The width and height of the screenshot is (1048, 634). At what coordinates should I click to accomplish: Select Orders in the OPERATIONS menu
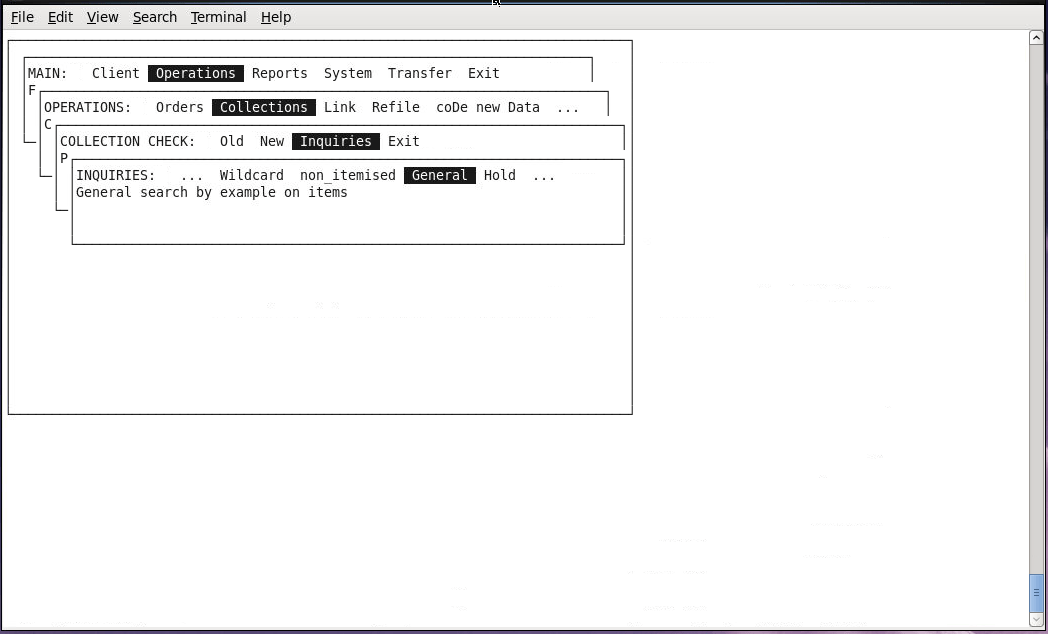tap(179, 107)
